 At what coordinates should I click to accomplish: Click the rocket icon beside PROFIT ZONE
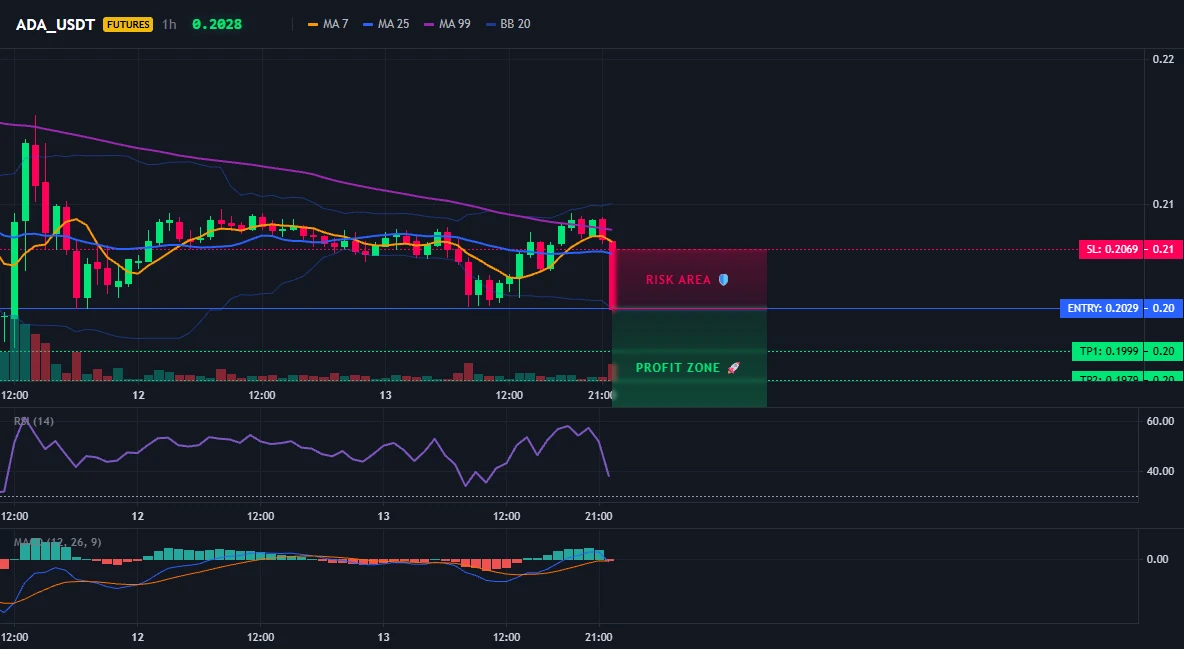point(733,368)
